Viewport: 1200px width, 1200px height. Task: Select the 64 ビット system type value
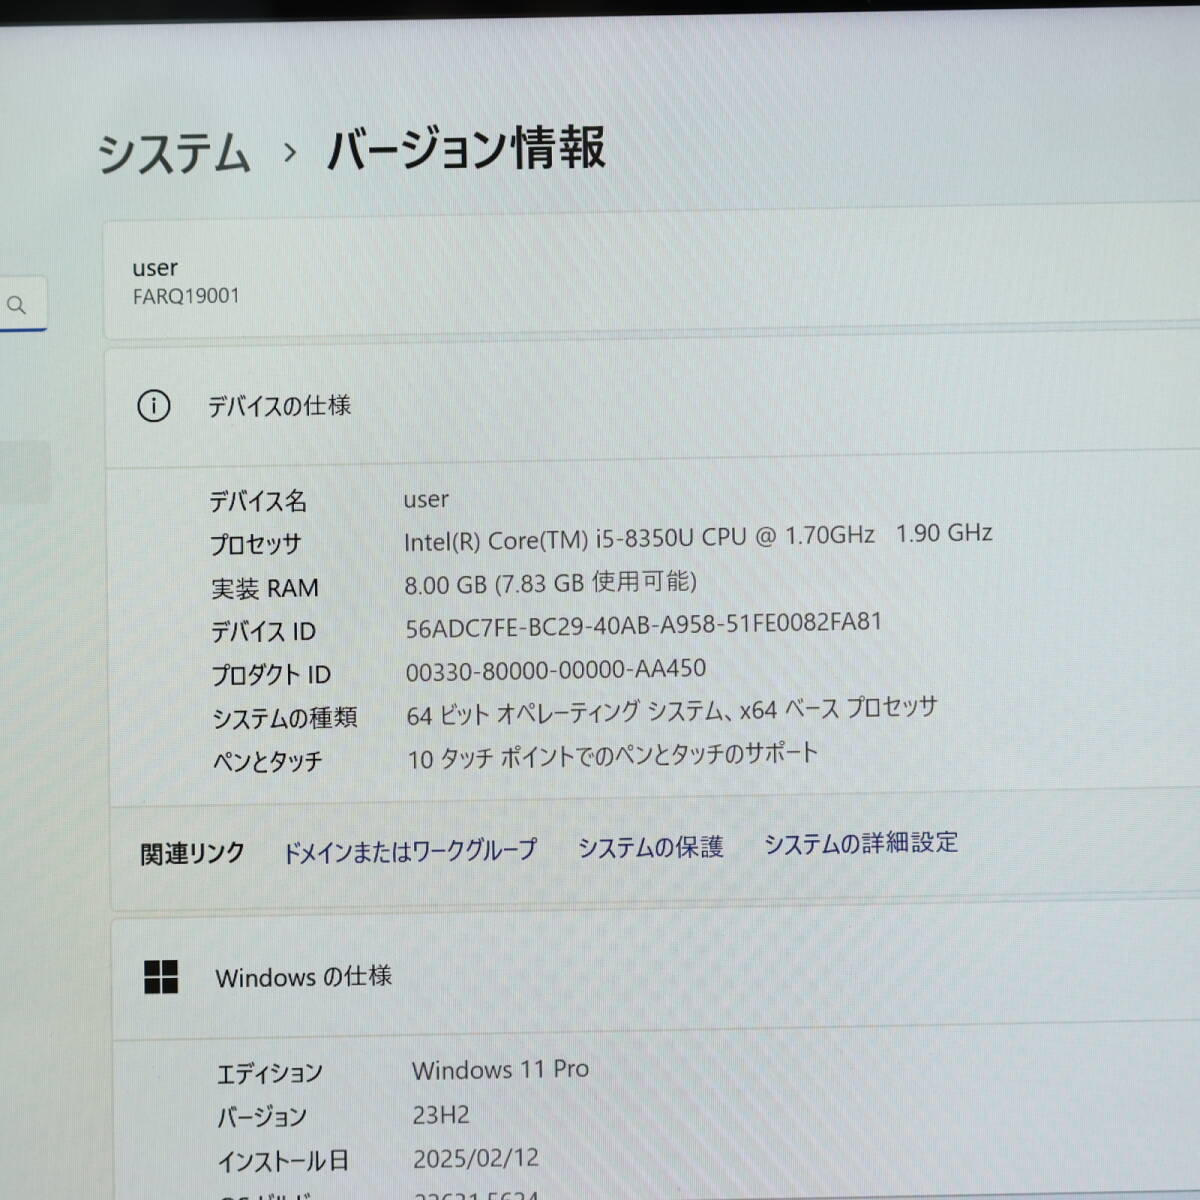point(672,712)
